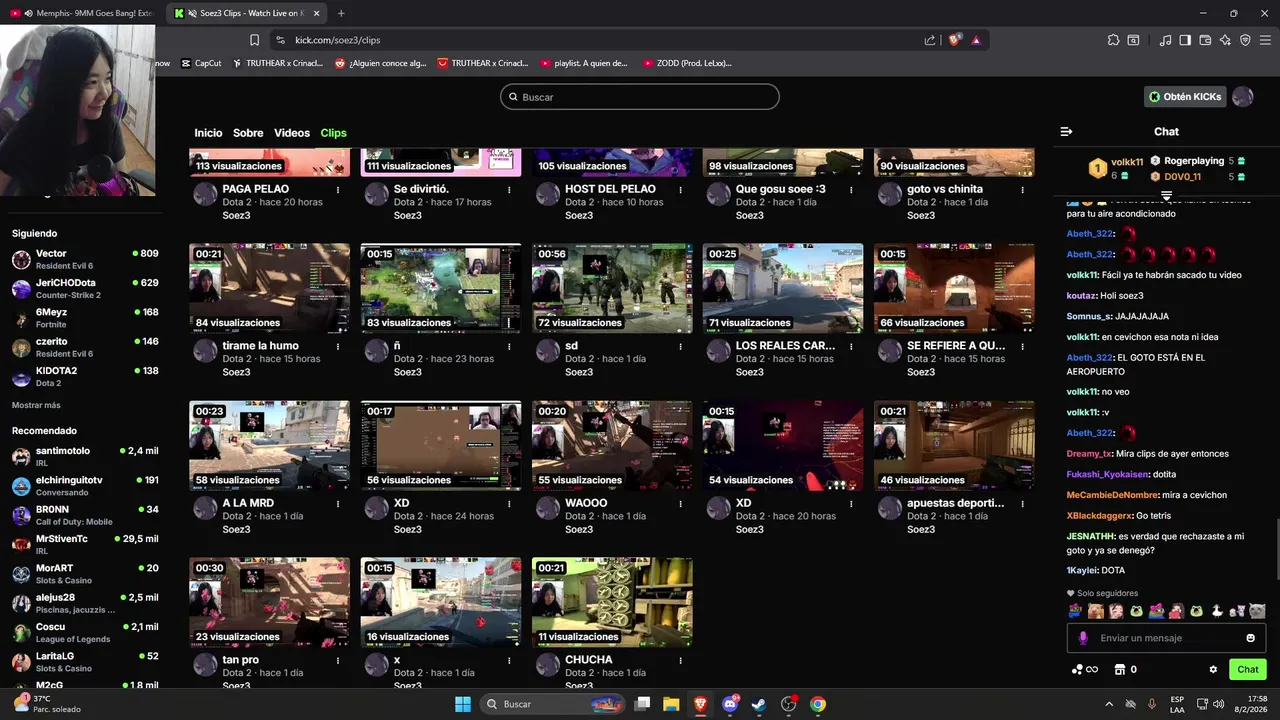This screenshot has height=720, width=1280.
Task: Open Brave playlist music note icon
Action: click(1165, 40)
